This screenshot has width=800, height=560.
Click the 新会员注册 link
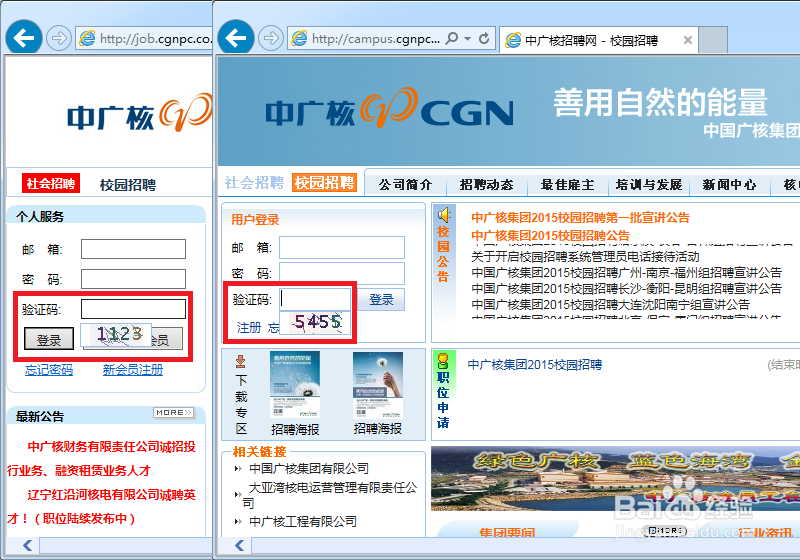coord(133,370)
